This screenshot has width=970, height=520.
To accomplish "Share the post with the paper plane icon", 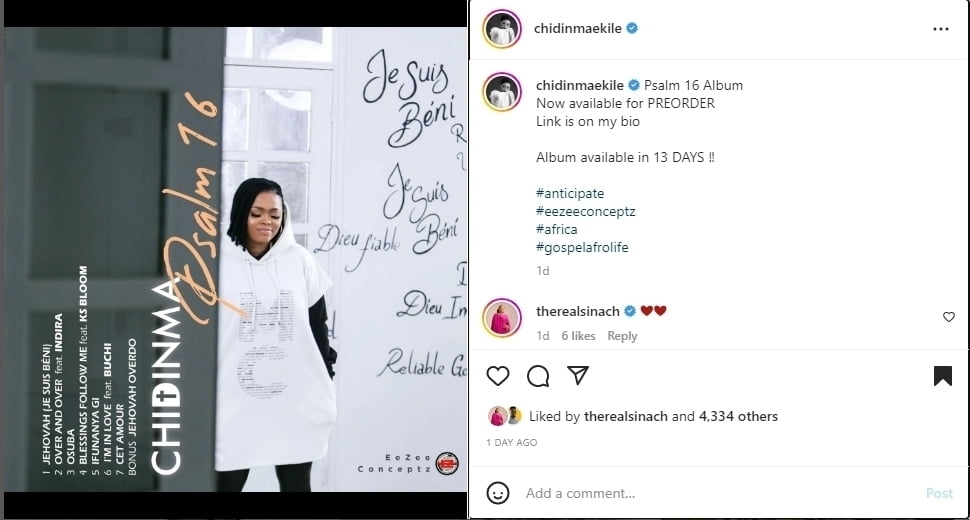I will (578, 375).
